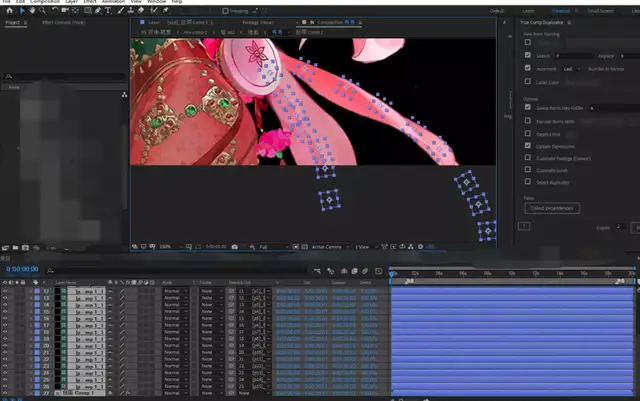Click the show channel color icon
Image resolution: width=640 pixels, height=401 pixels.
(x=252, y=247)
